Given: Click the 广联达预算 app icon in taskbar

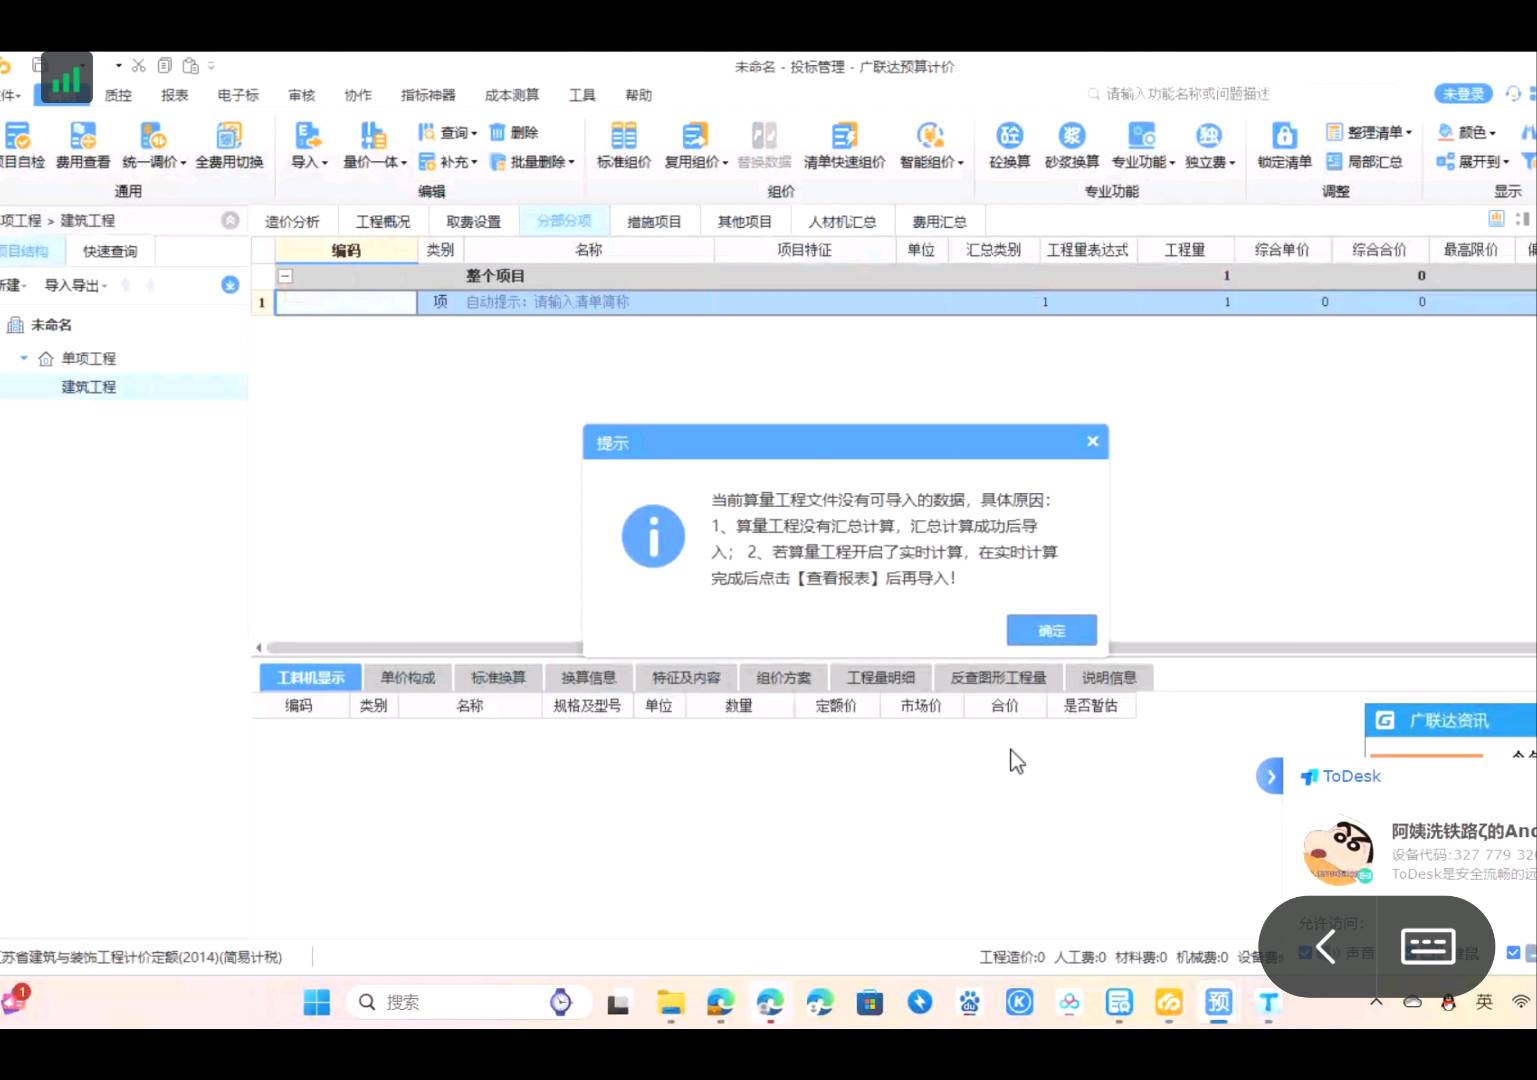Looking at the screenshot, I should click(x=1218, y=1002).
